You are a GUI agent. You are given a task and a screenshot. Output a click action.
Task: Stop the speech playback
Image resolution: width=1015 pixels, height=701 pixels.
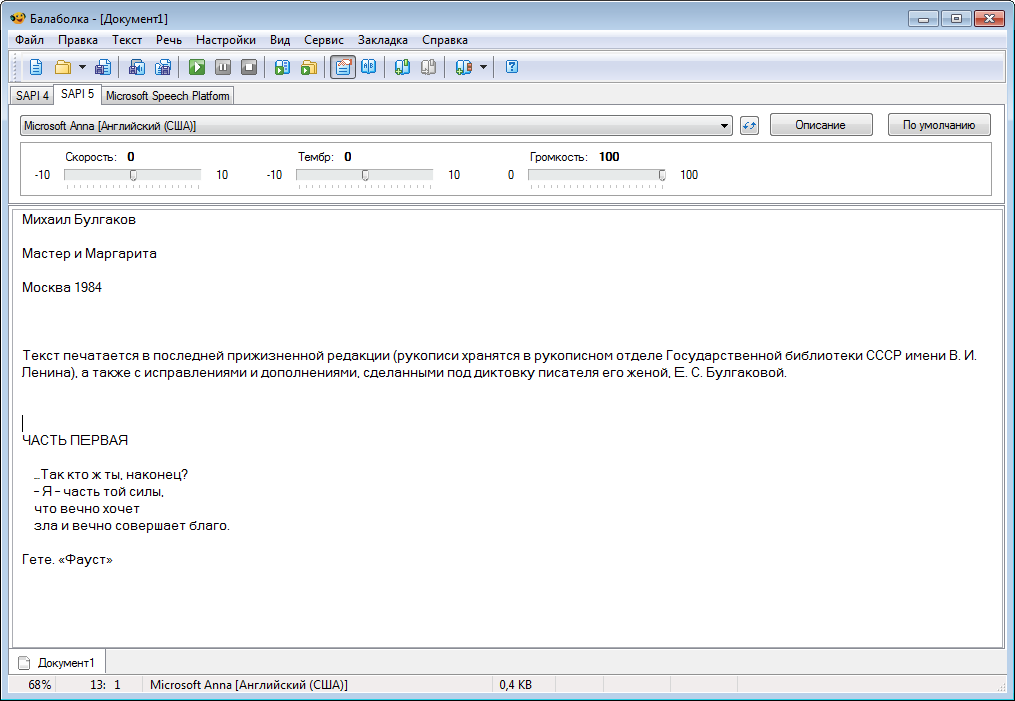[249, 67]
